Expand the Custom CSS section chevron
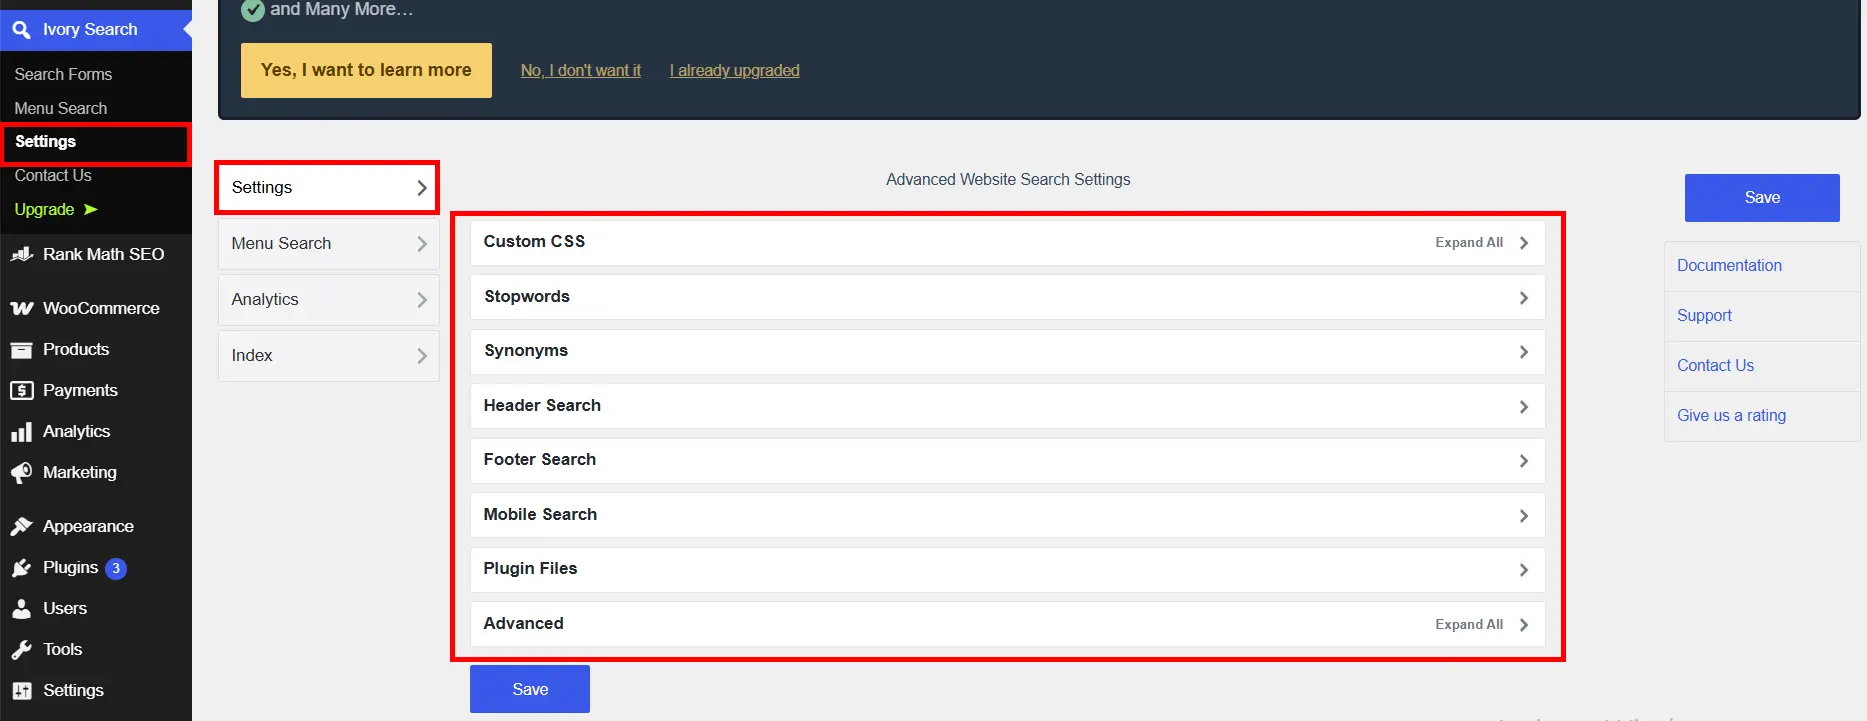The image size is (1867, 721). 1524,243
